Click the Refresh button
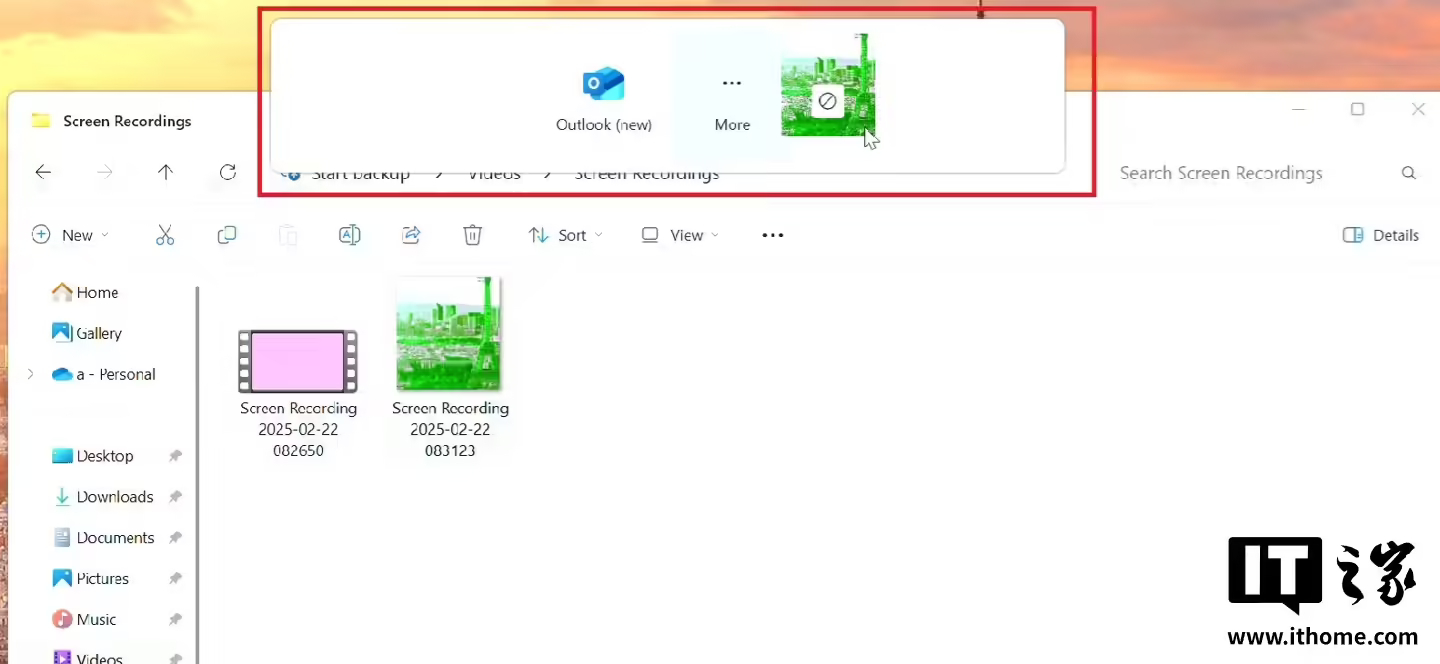Screen dimensions: 1440x664 228,172
